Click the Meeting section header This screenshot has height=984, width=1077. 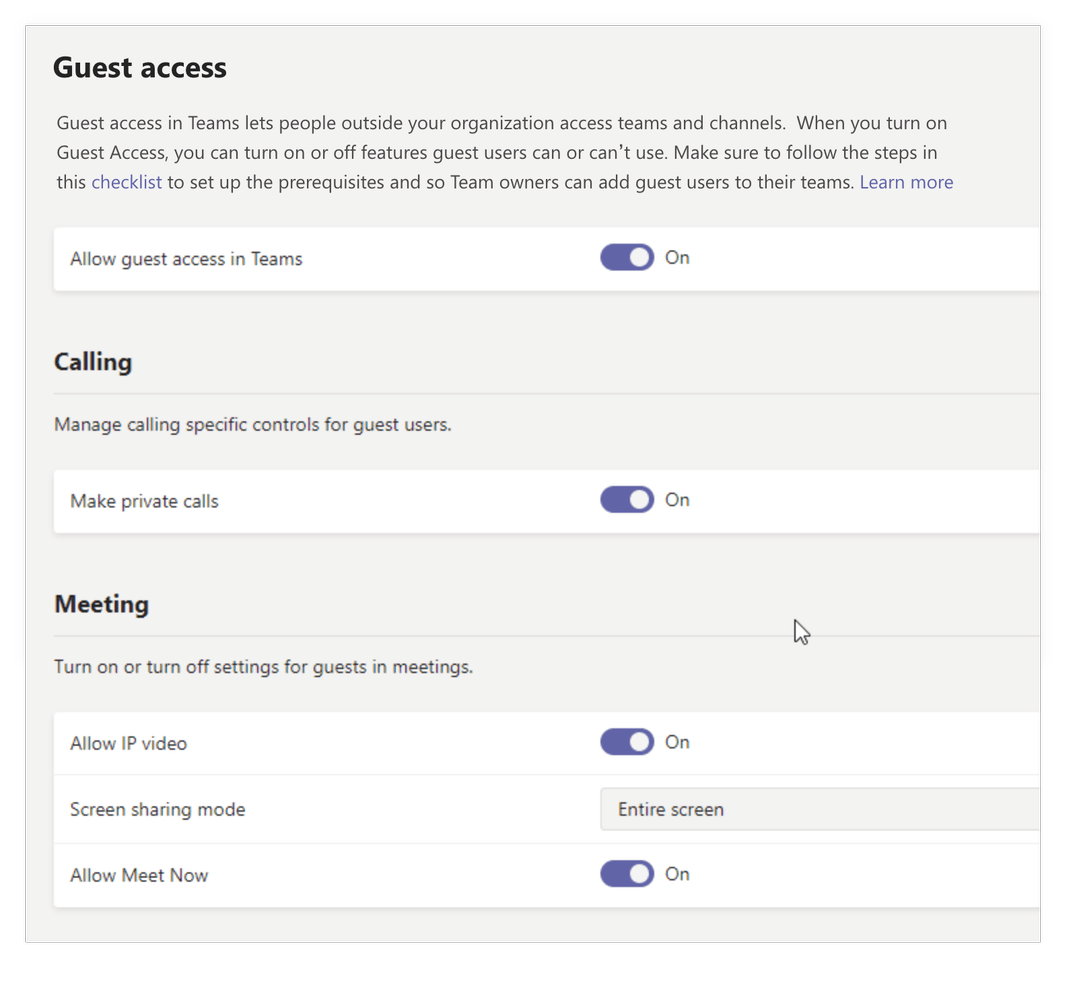[101, 604]
